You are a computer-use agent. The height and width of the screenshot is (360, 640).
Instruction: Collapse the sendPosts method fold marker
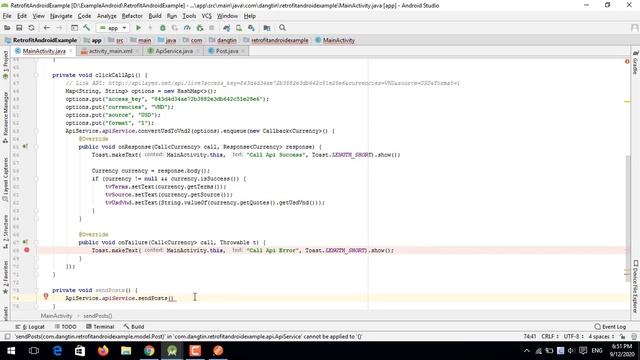(x=36, y=290)
